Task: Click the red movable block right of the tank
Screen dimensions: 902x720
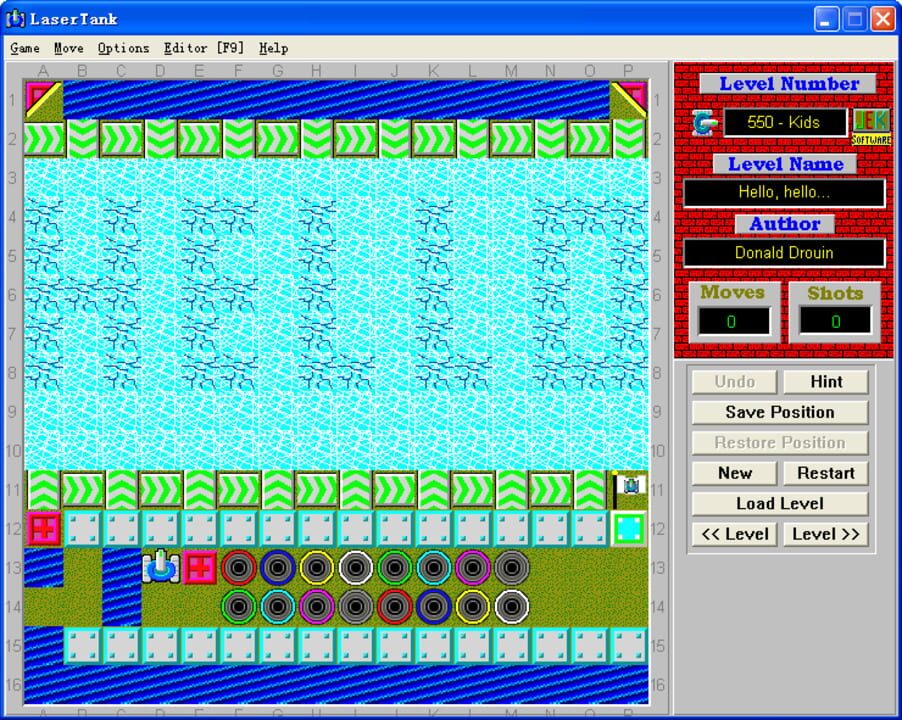Action: (199, 567)
